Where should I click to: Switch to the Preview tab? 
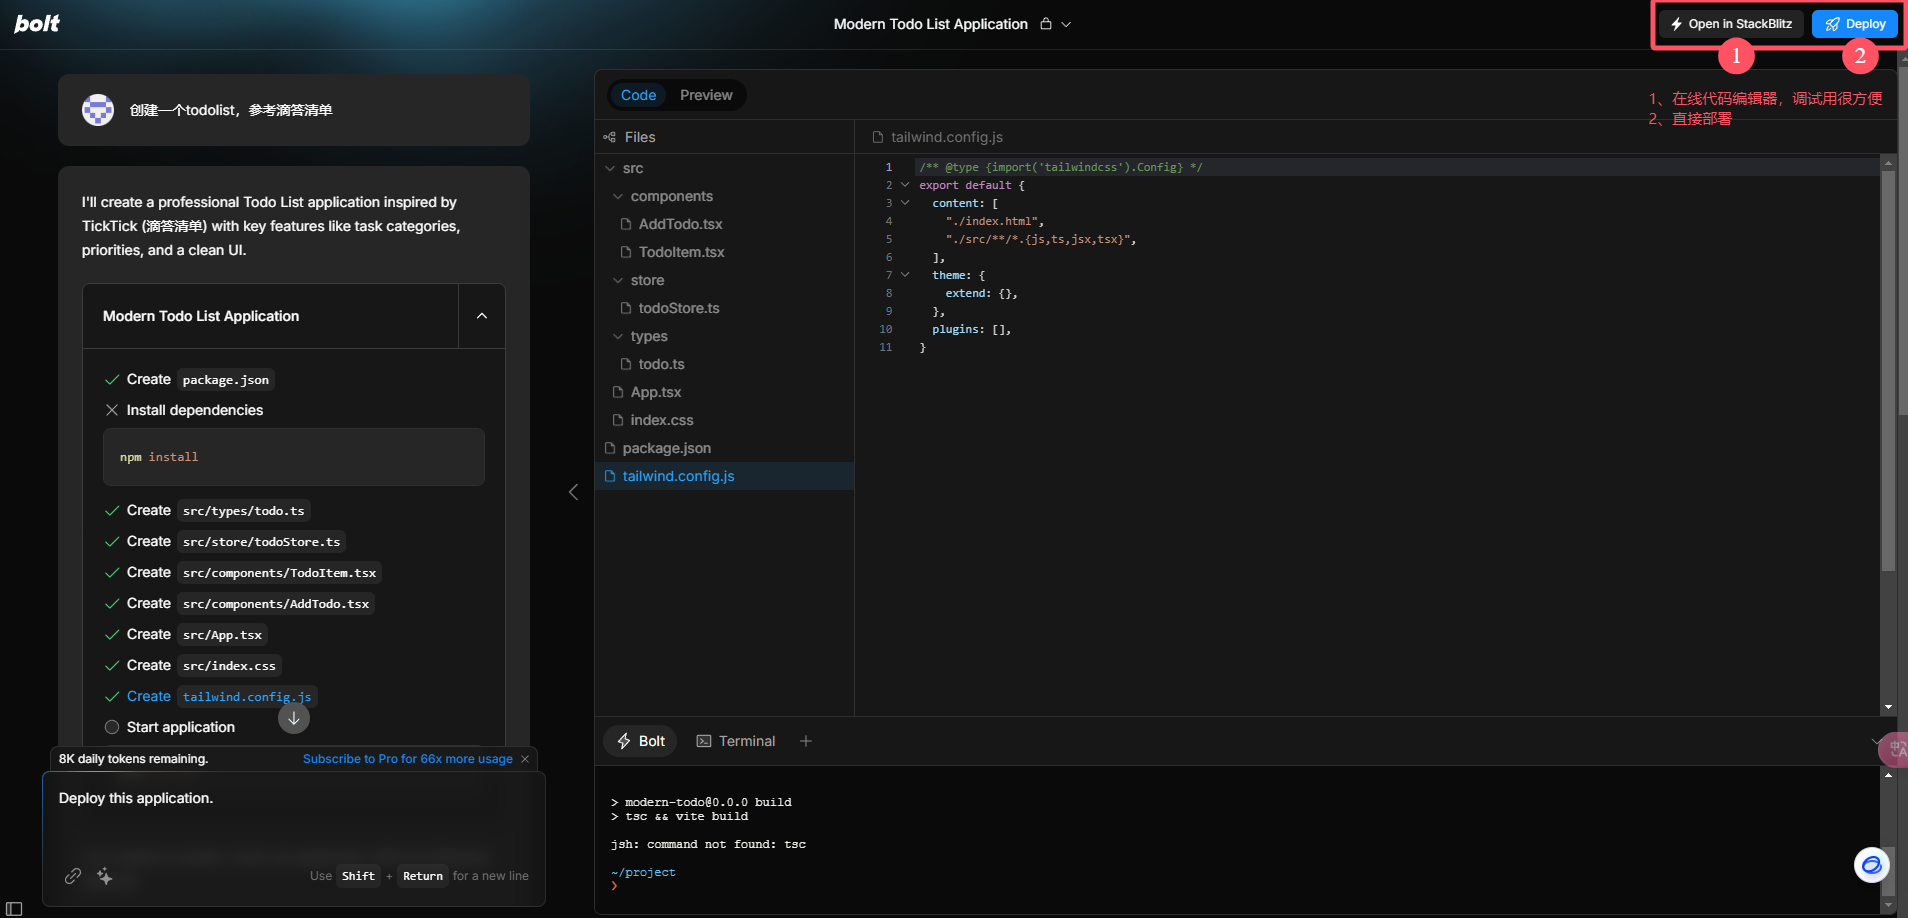pos(706,95)
